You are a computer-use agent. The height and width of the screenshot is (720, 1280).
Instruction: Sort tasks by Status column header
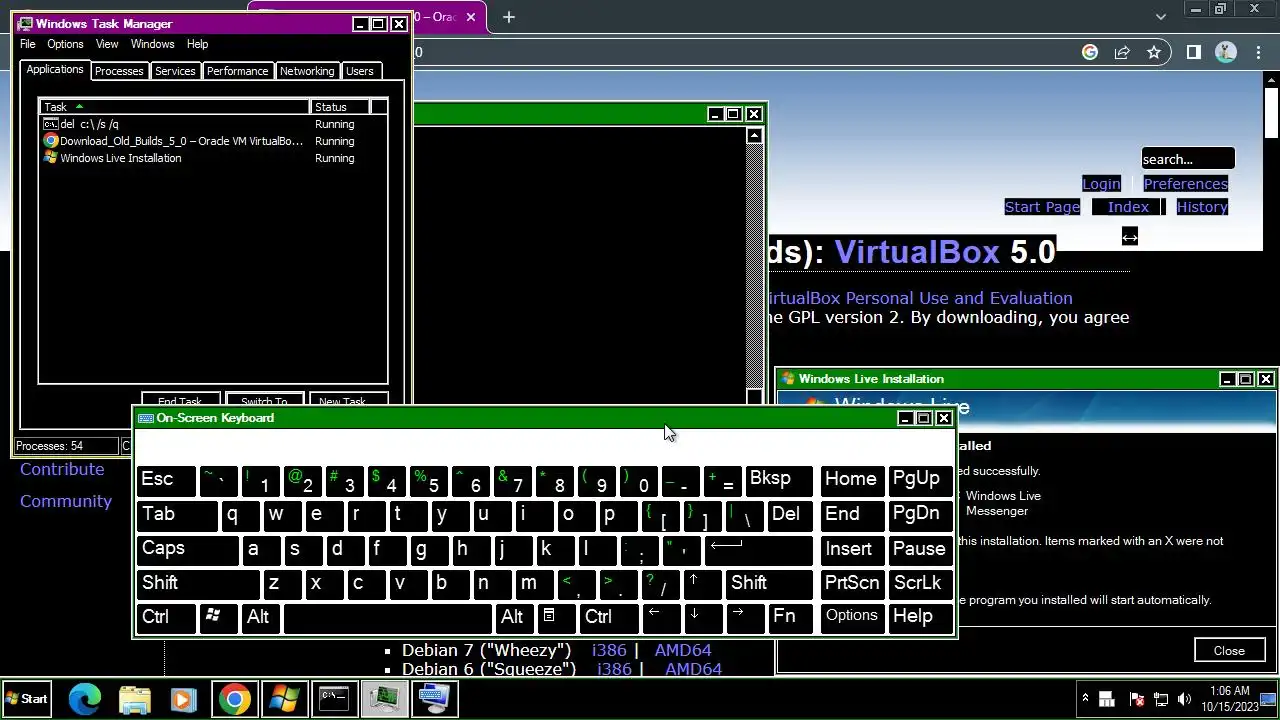[340, 107]
